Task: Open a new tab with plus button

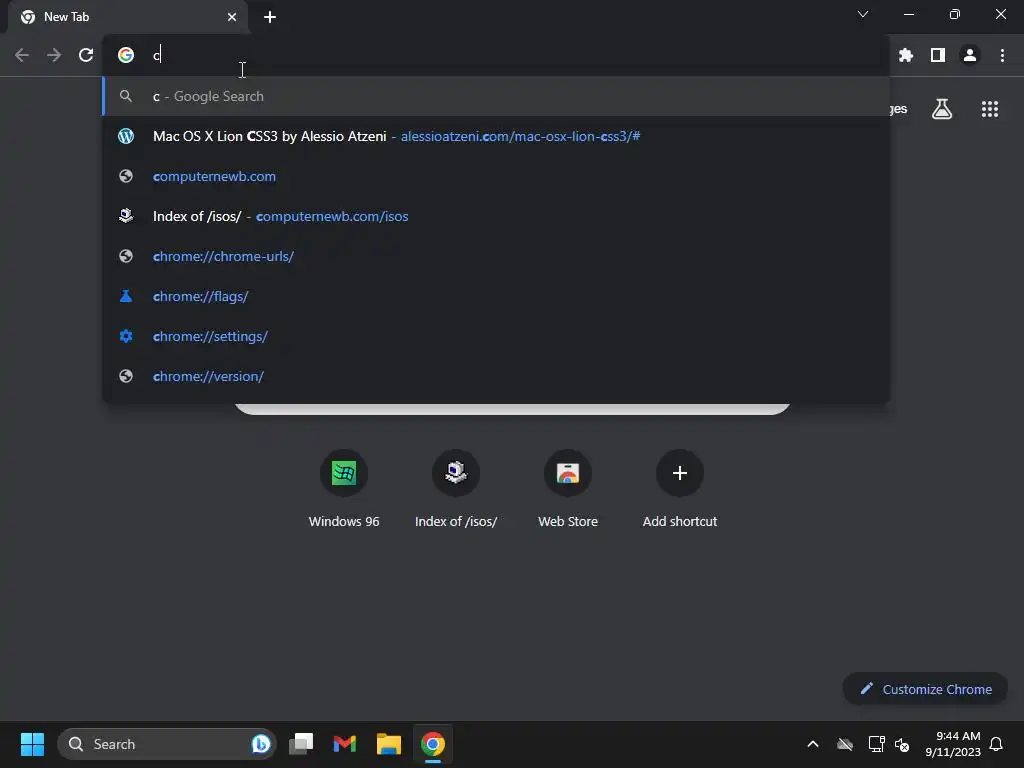Action: tap(270, 17)
